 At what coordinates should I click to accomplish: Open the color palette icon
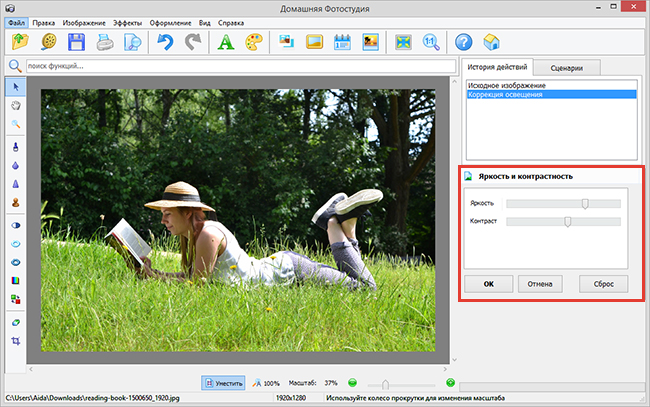point(254,42)
